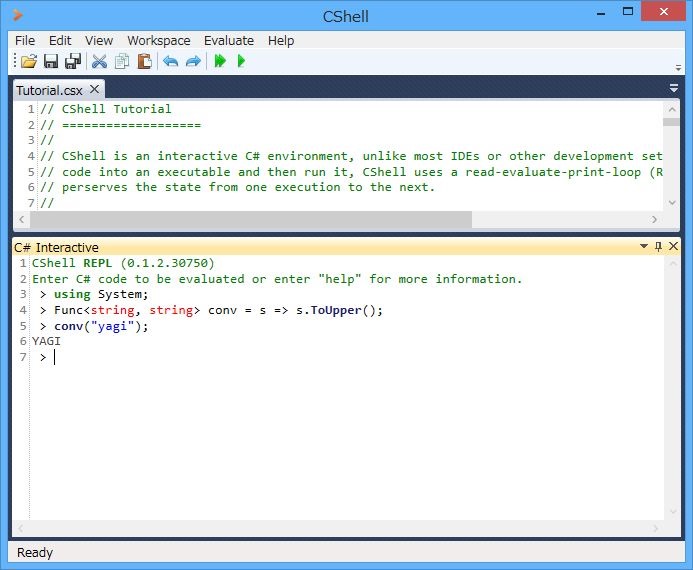Select the Tutorial.csx tab
693x570 pixels.
coord(49,90)
